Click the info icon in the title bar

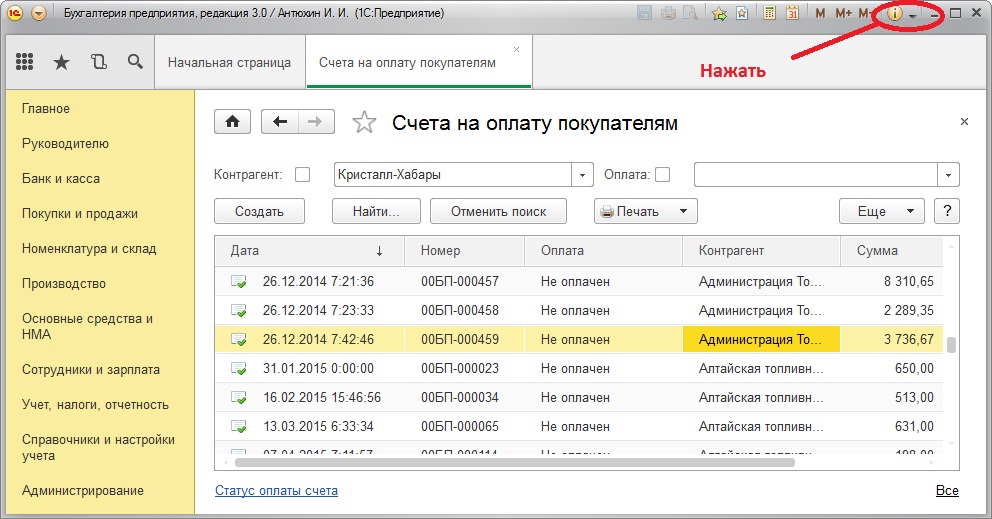click(895, 13)
